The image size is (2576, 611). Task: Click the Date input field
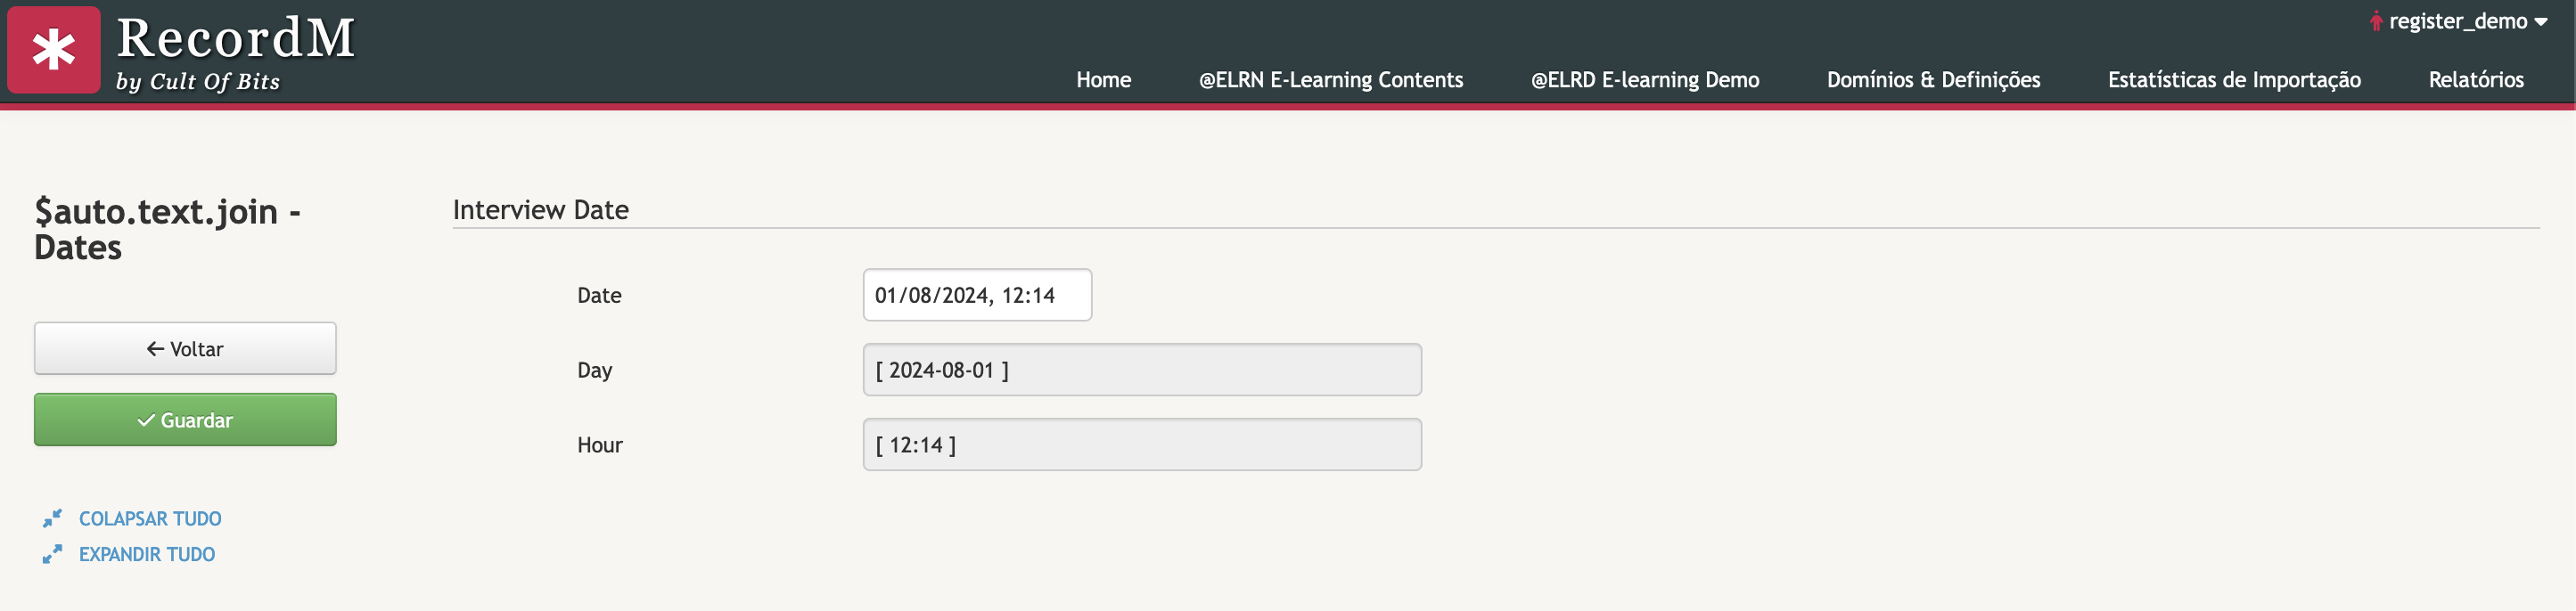pos(977,295)
